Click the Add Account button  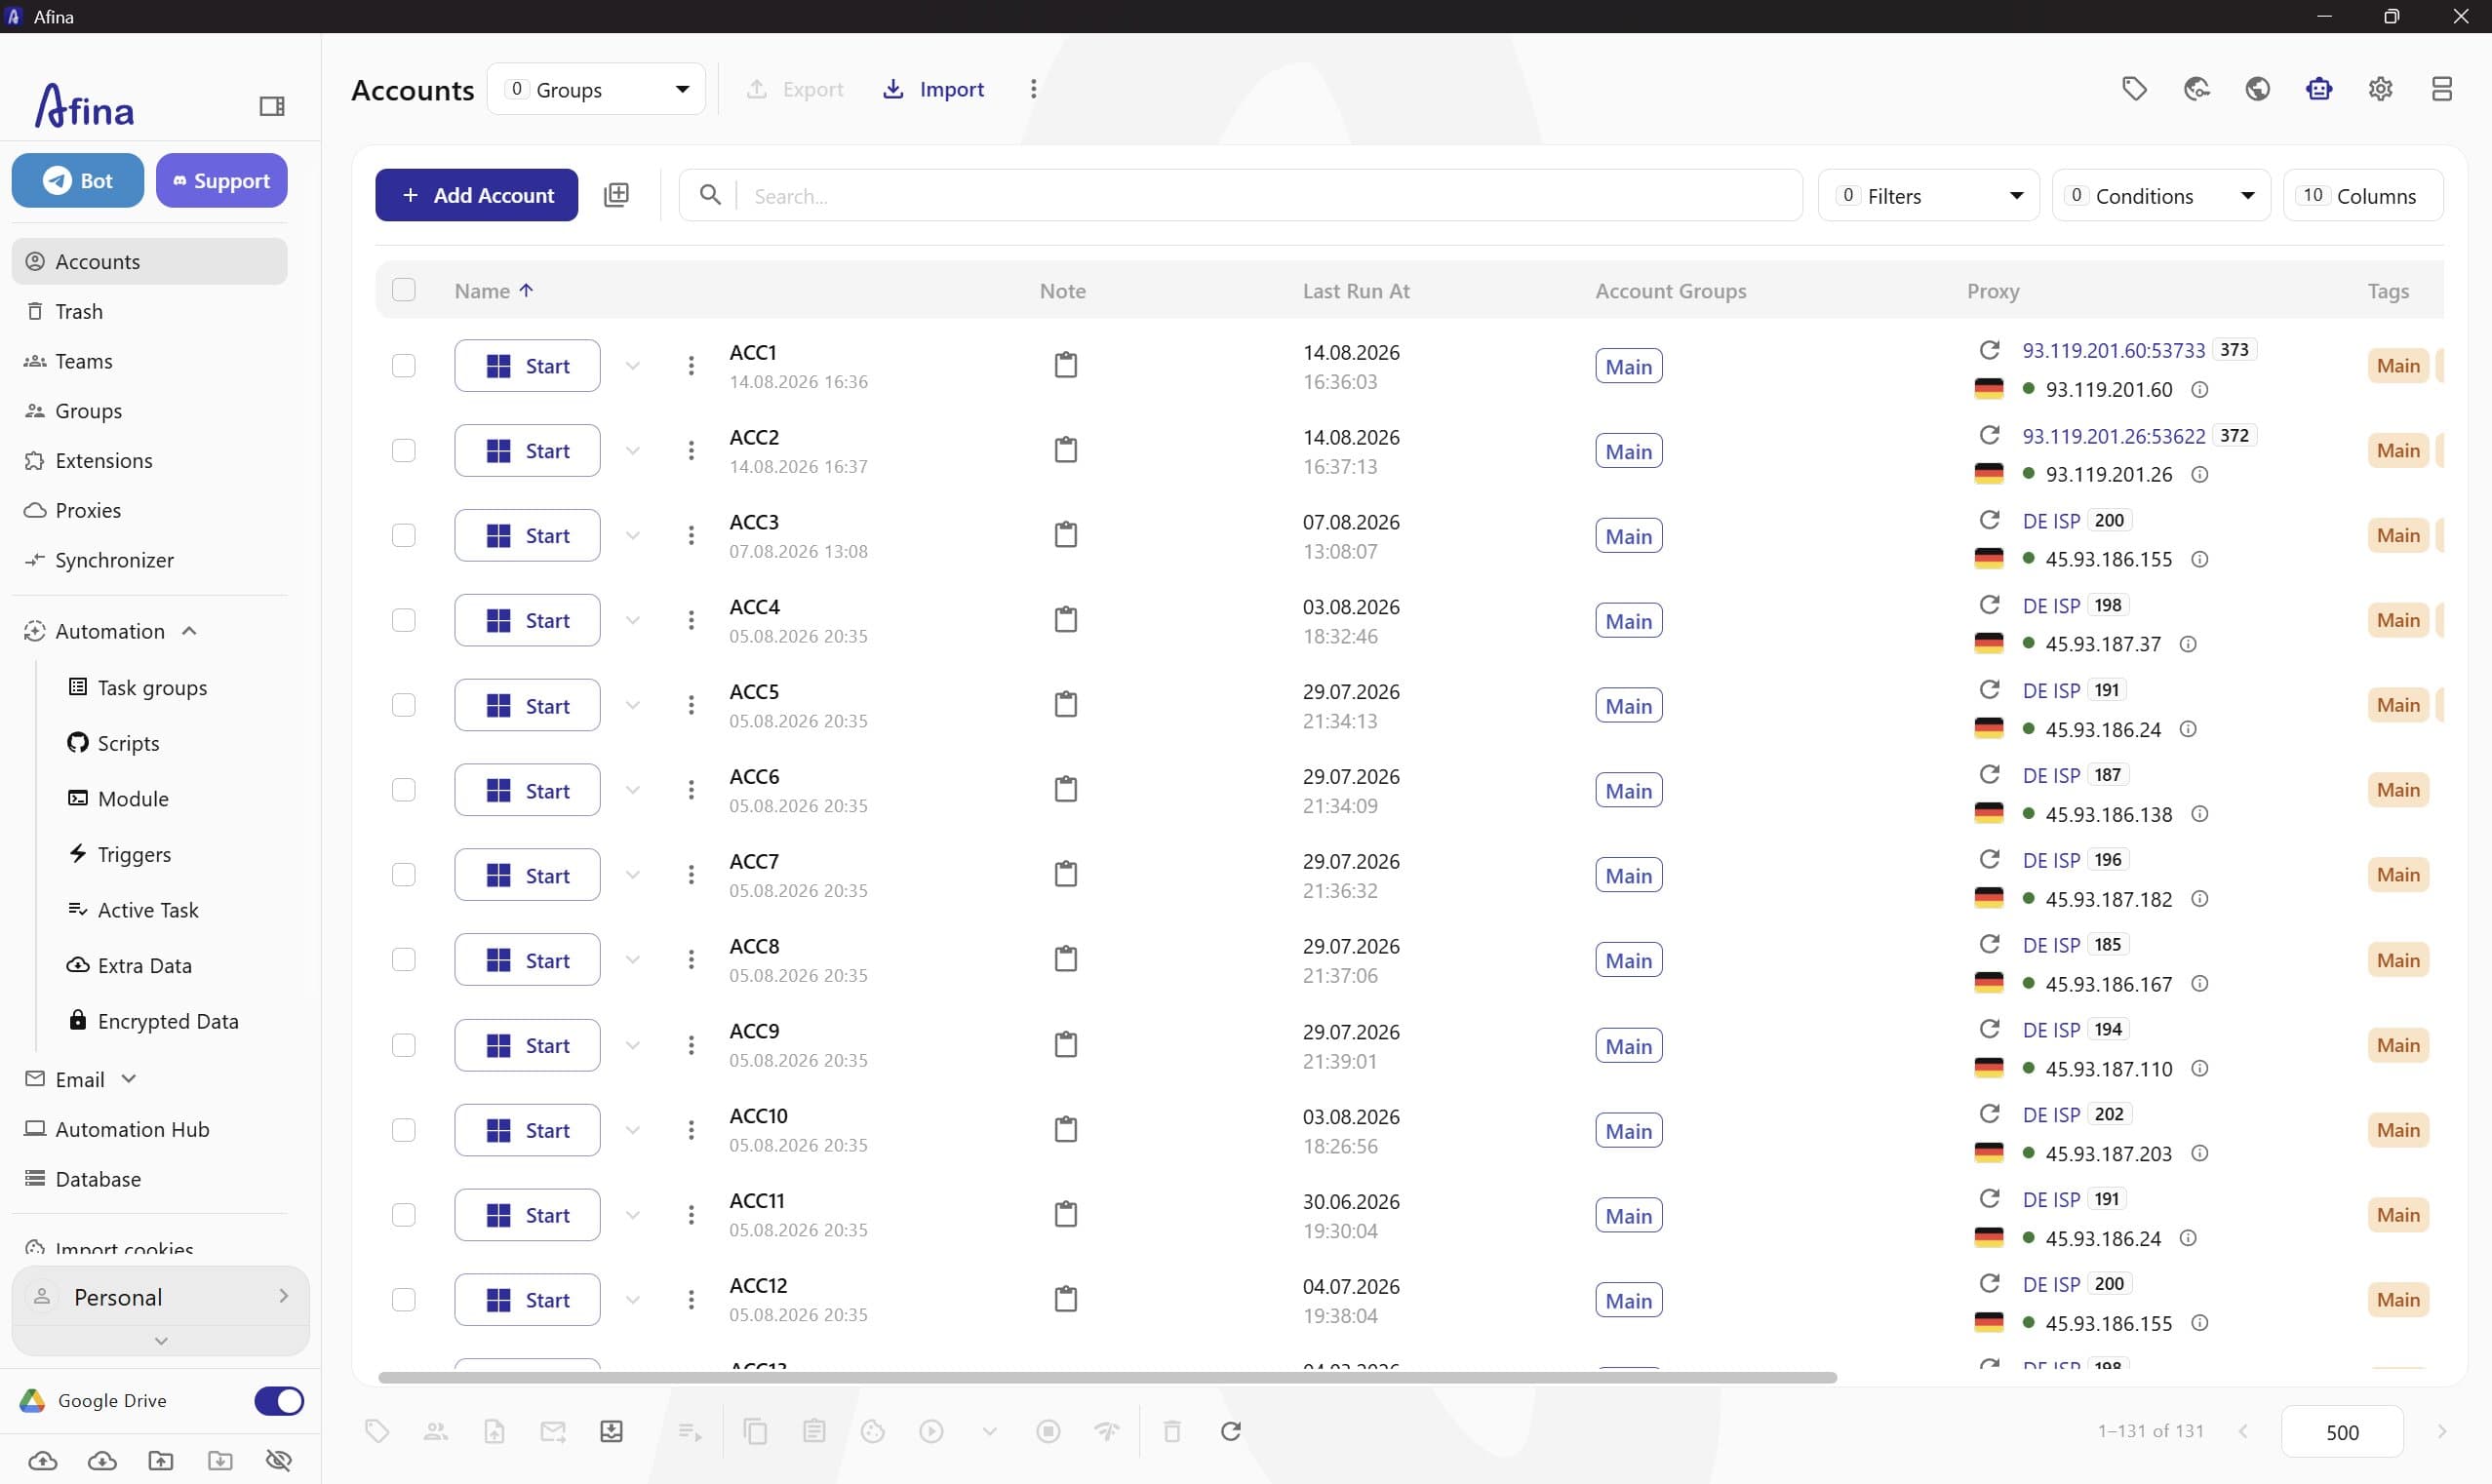(x=476, y=195)
